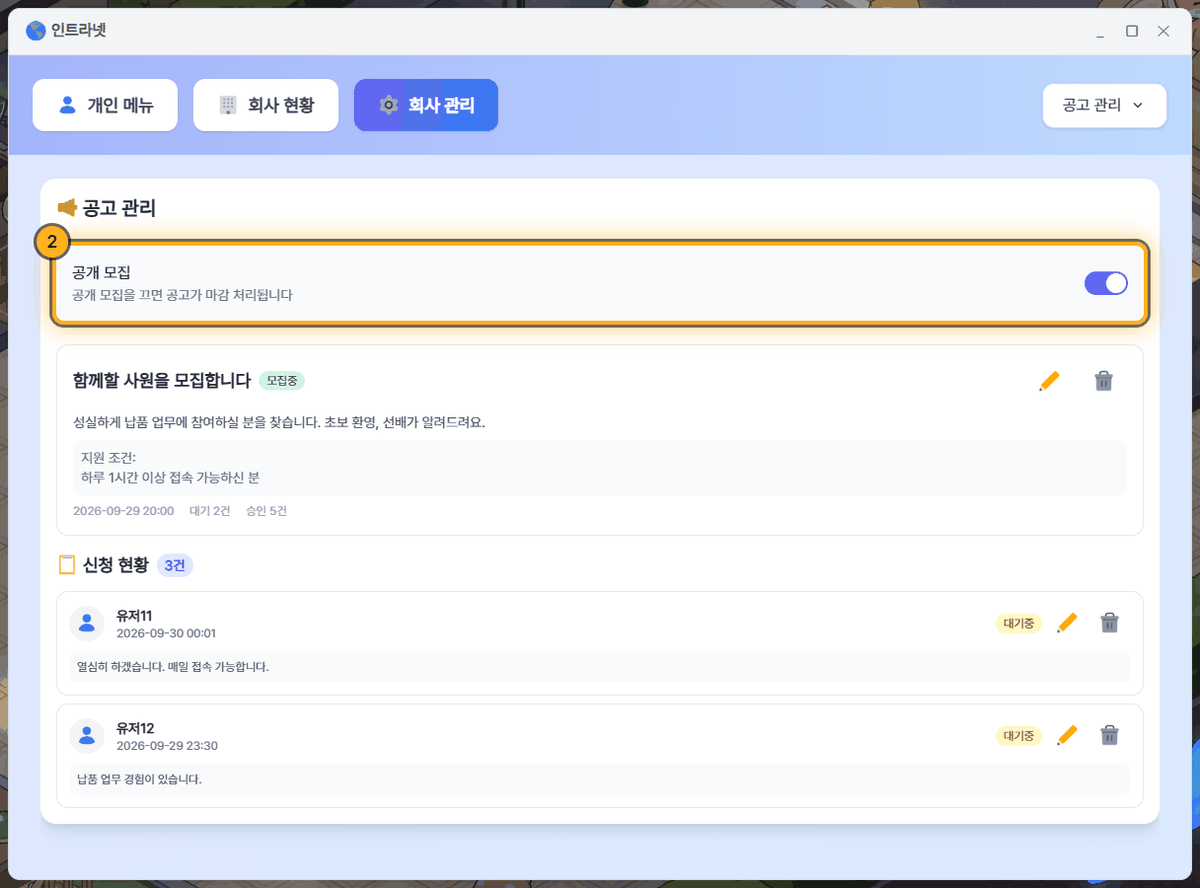Screen dimensions: 1200x888
Task: Close the 인트라넷 window
Action: (x=1163, y=31)
